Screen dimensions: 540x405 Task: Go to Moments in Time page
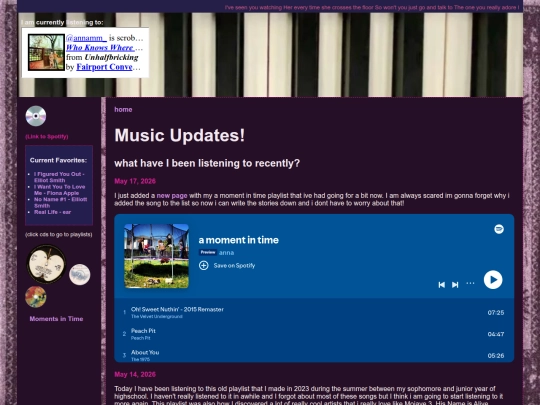tap(56, 319)
